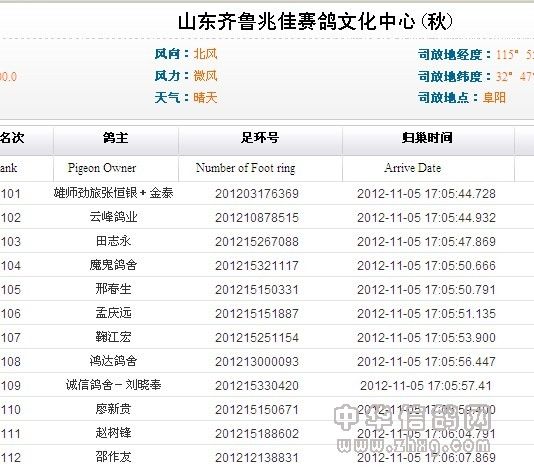This screenshot has height=467, width=534.
Task: Click the weather value 晴天
Action: pyautogui.click(x=205, y=98)
